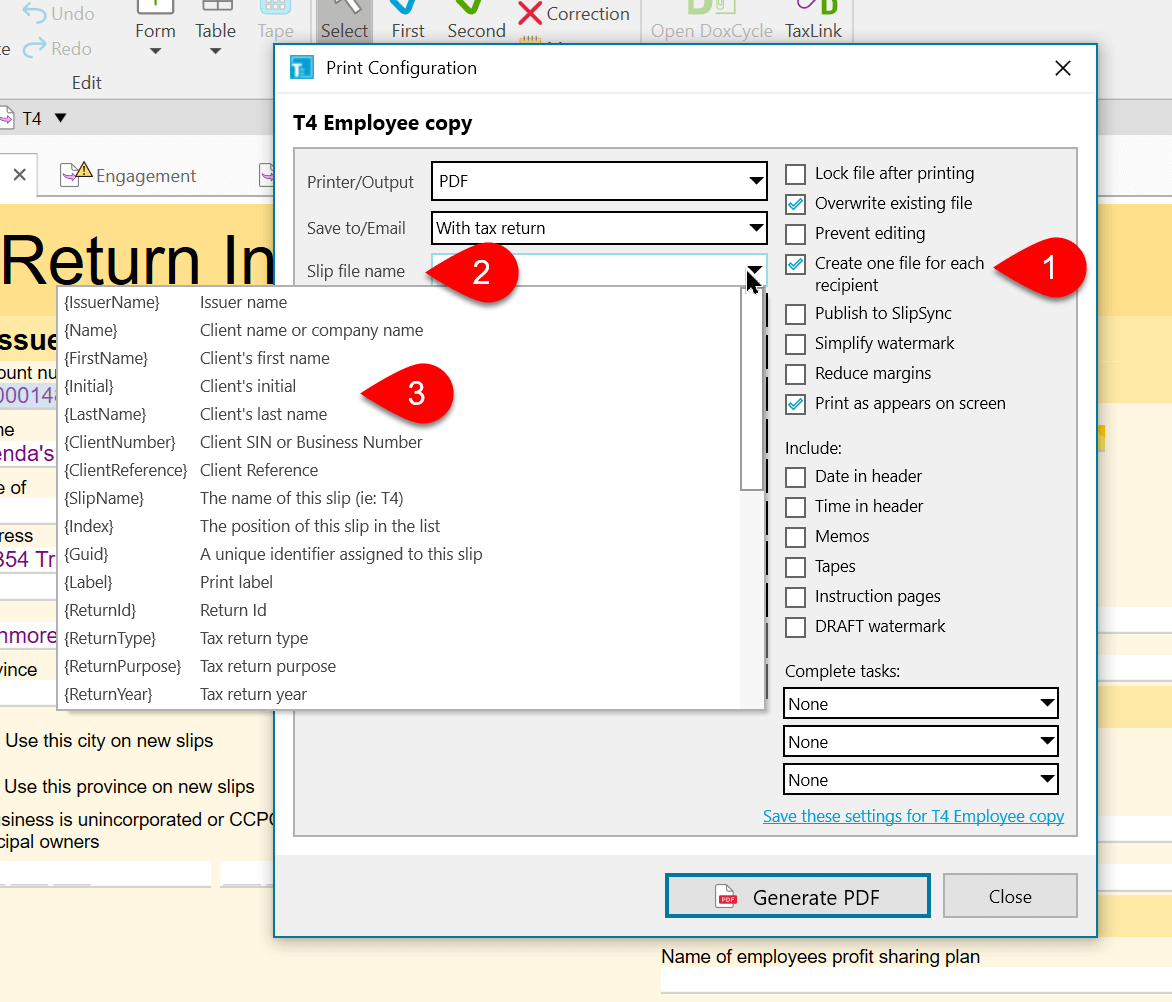Toggle Create one file for each recipient
The width and height of the screenshot is (1172, 1002).
pyautogui.click(x=795, y=264)
